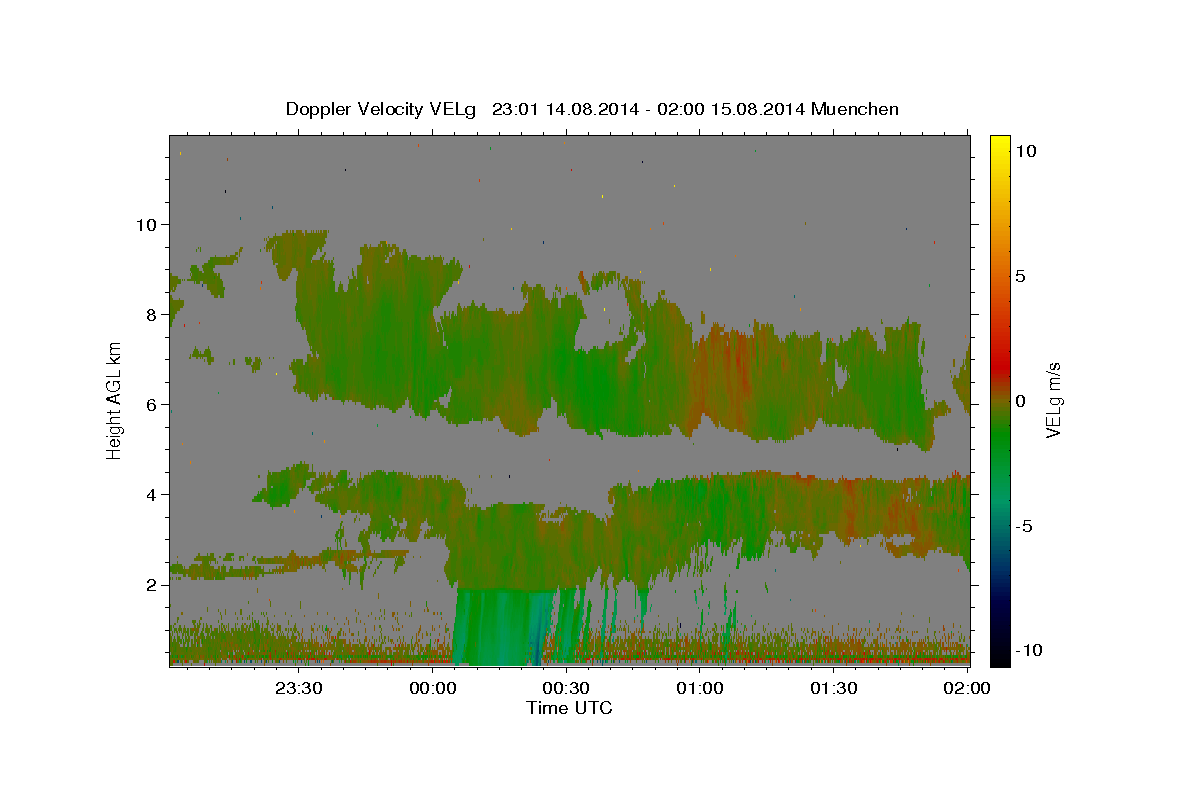Click the colorbar tick label '0'
Screen dimensions: 1200x800
tap(1021, 401)
